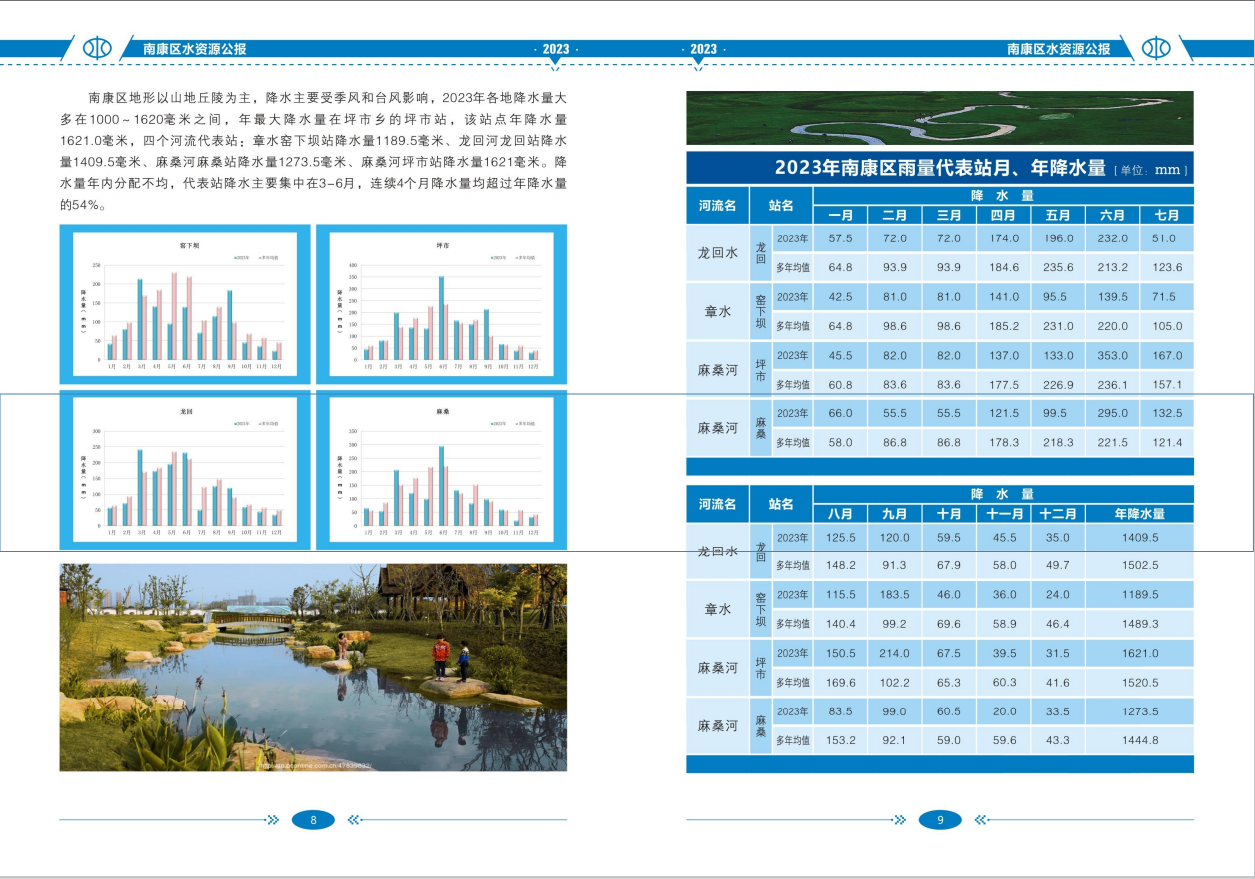Image resolution: width=1255 pixels, height=879 pixels.
Task: Click the 南康区水资源公报 title on the left page
Action: tap(195, 48)
